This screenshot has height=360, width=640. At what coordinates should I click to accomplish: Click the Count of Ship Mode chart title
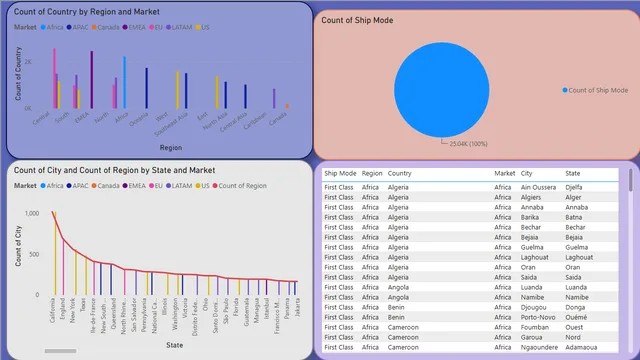357,20
